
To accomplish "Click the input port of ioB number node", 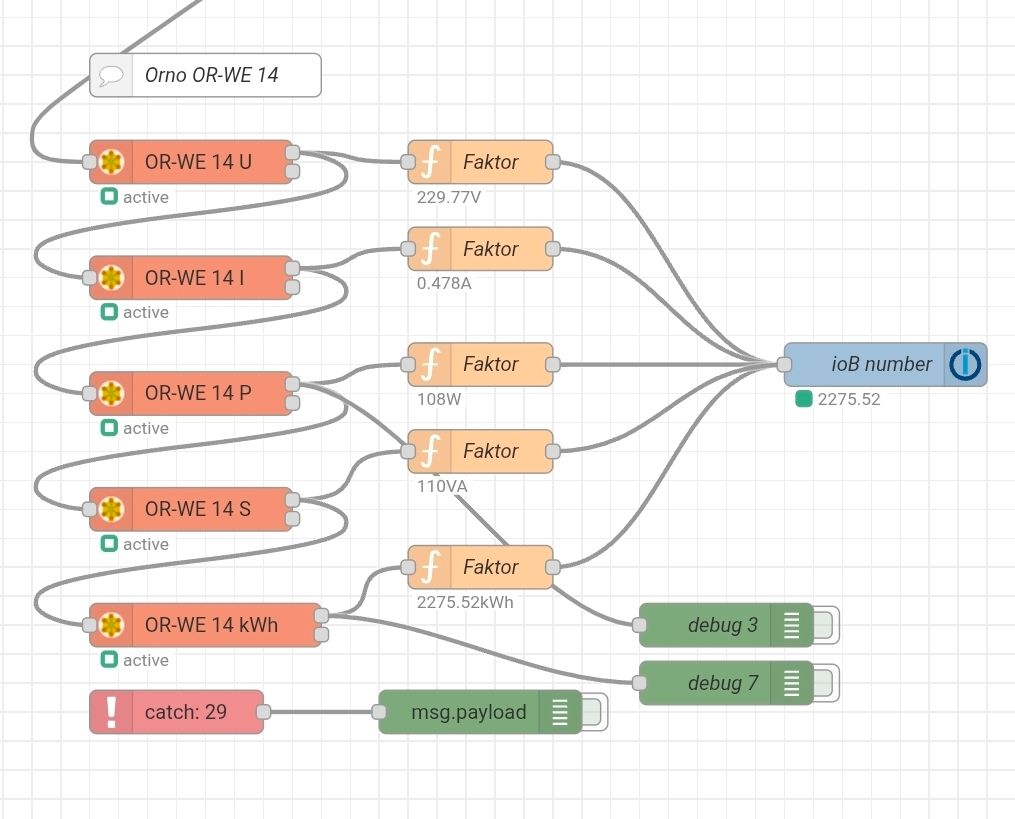I will (x=784, y=365).
